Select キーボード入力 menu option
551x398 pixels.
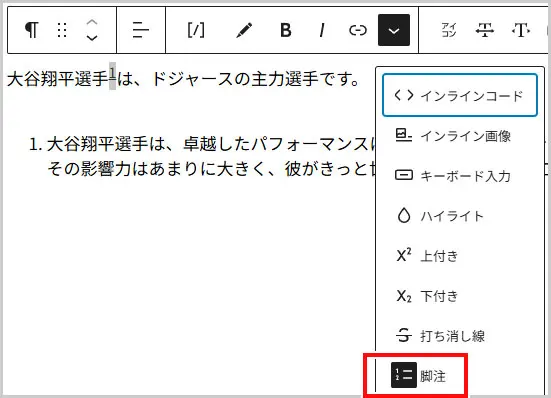pyautogui.click(x=460, y=176)
